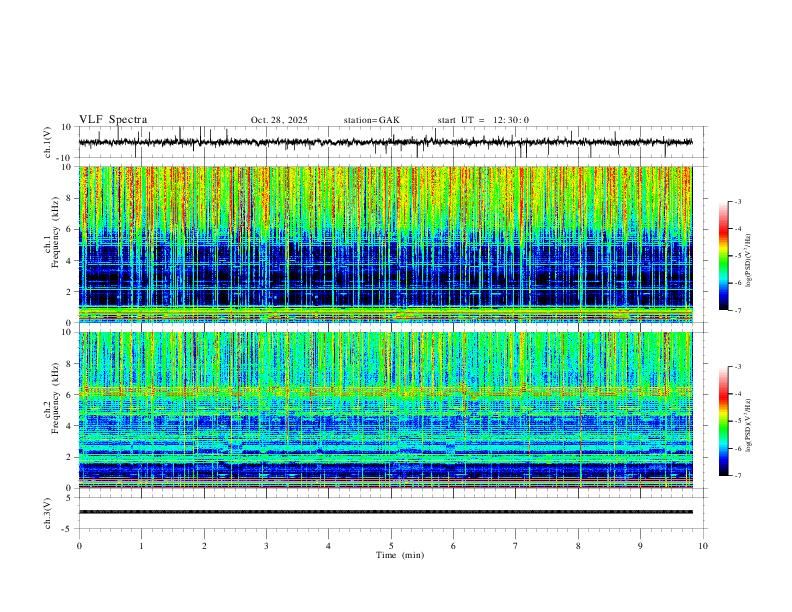This screenshot has height=612, width=792.
Task: Click the ch.1 spectrogram panel
Action: [385, 244]
